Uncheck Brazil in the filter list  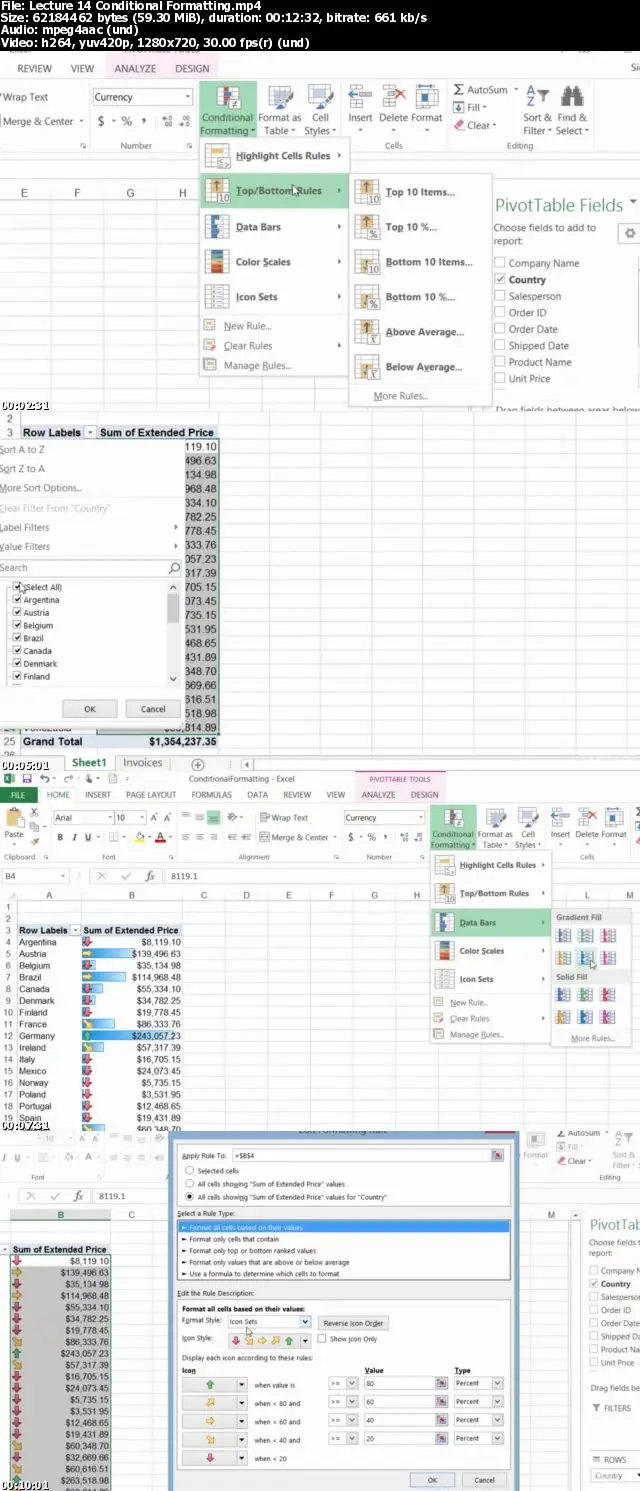[16, 638]
